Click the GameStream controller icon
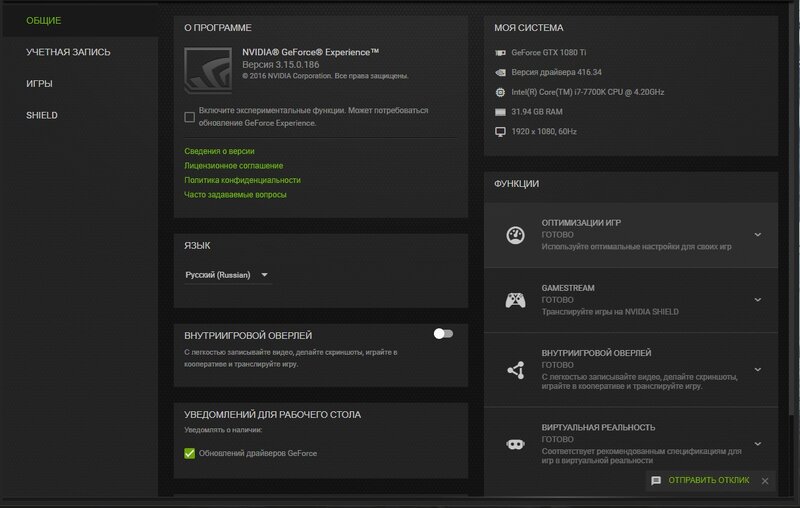The width and height of the screenshot is (800, 508). pyautogui.click(x=516, y=300)
